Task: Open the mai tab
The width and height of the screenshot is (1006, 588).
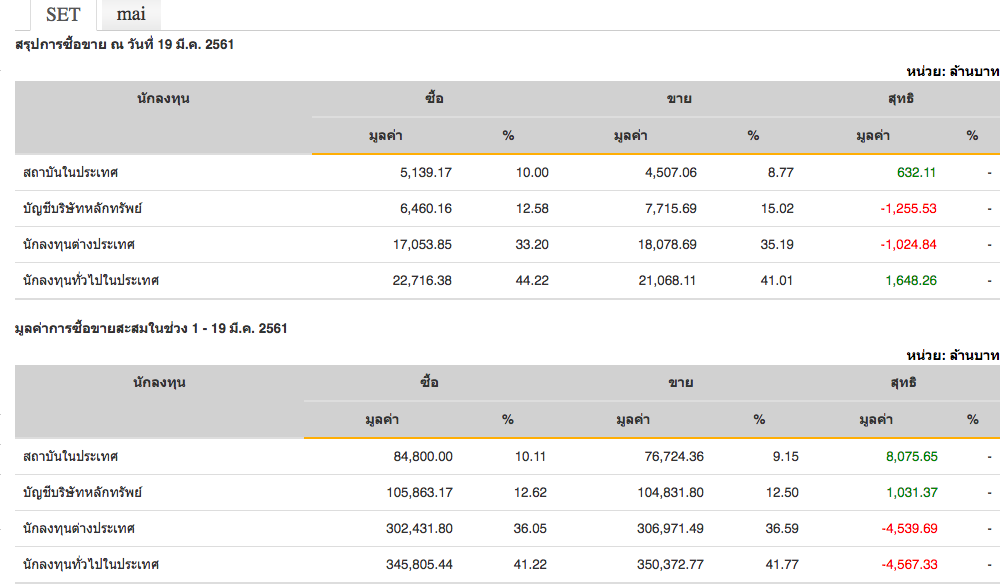Action: pyautogui.click(x=130, y=14)
